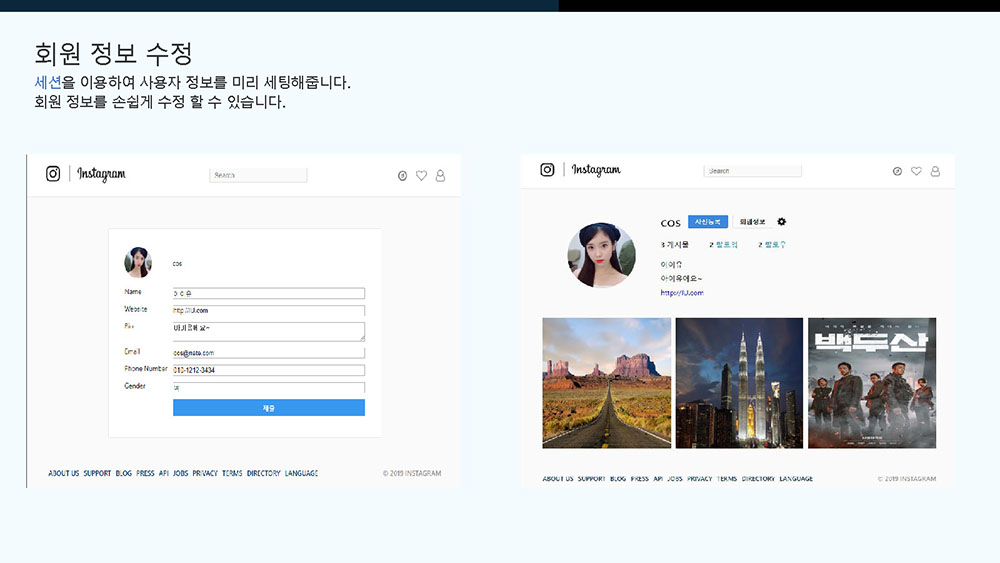This screenshot has width=1000, height=563.
Task: Click SUPPORT in the profile page footer
Action: [591, 478]
